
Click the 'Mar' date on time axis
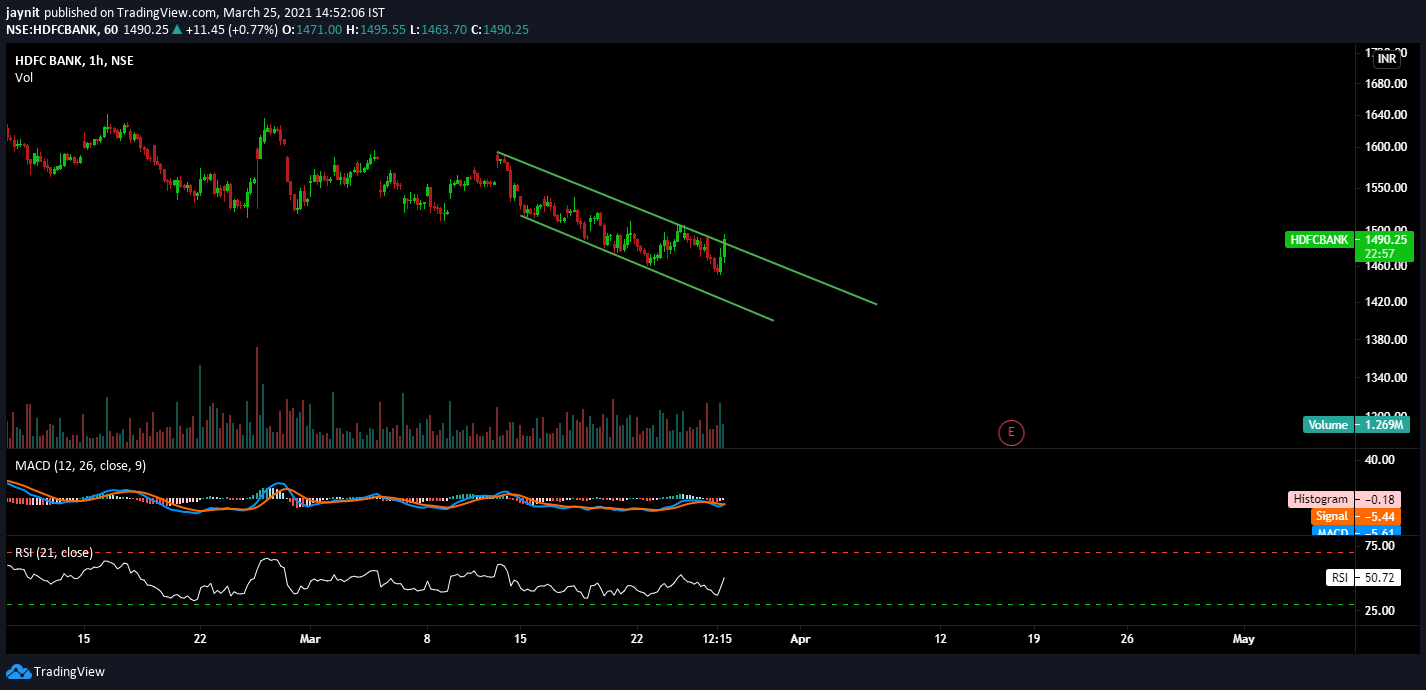pos(311,638)
